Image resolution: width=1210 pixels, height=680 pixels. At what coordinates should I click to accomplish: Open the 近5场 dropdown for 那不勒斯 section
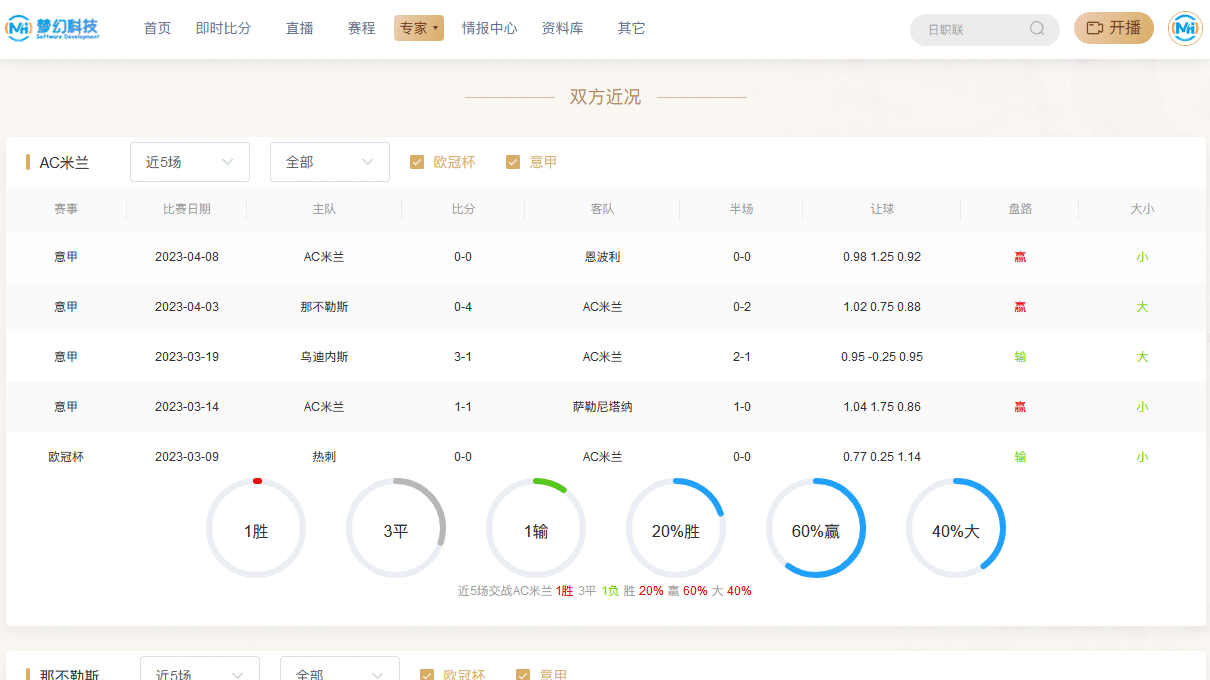pyautogui.click(x=200, y=668)
